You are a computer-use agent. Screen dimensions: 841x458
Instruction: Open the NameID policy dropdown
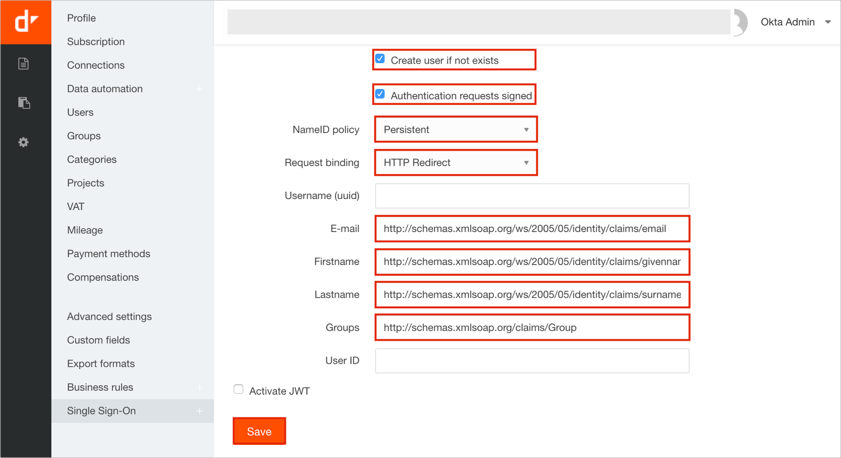point(455,129)
